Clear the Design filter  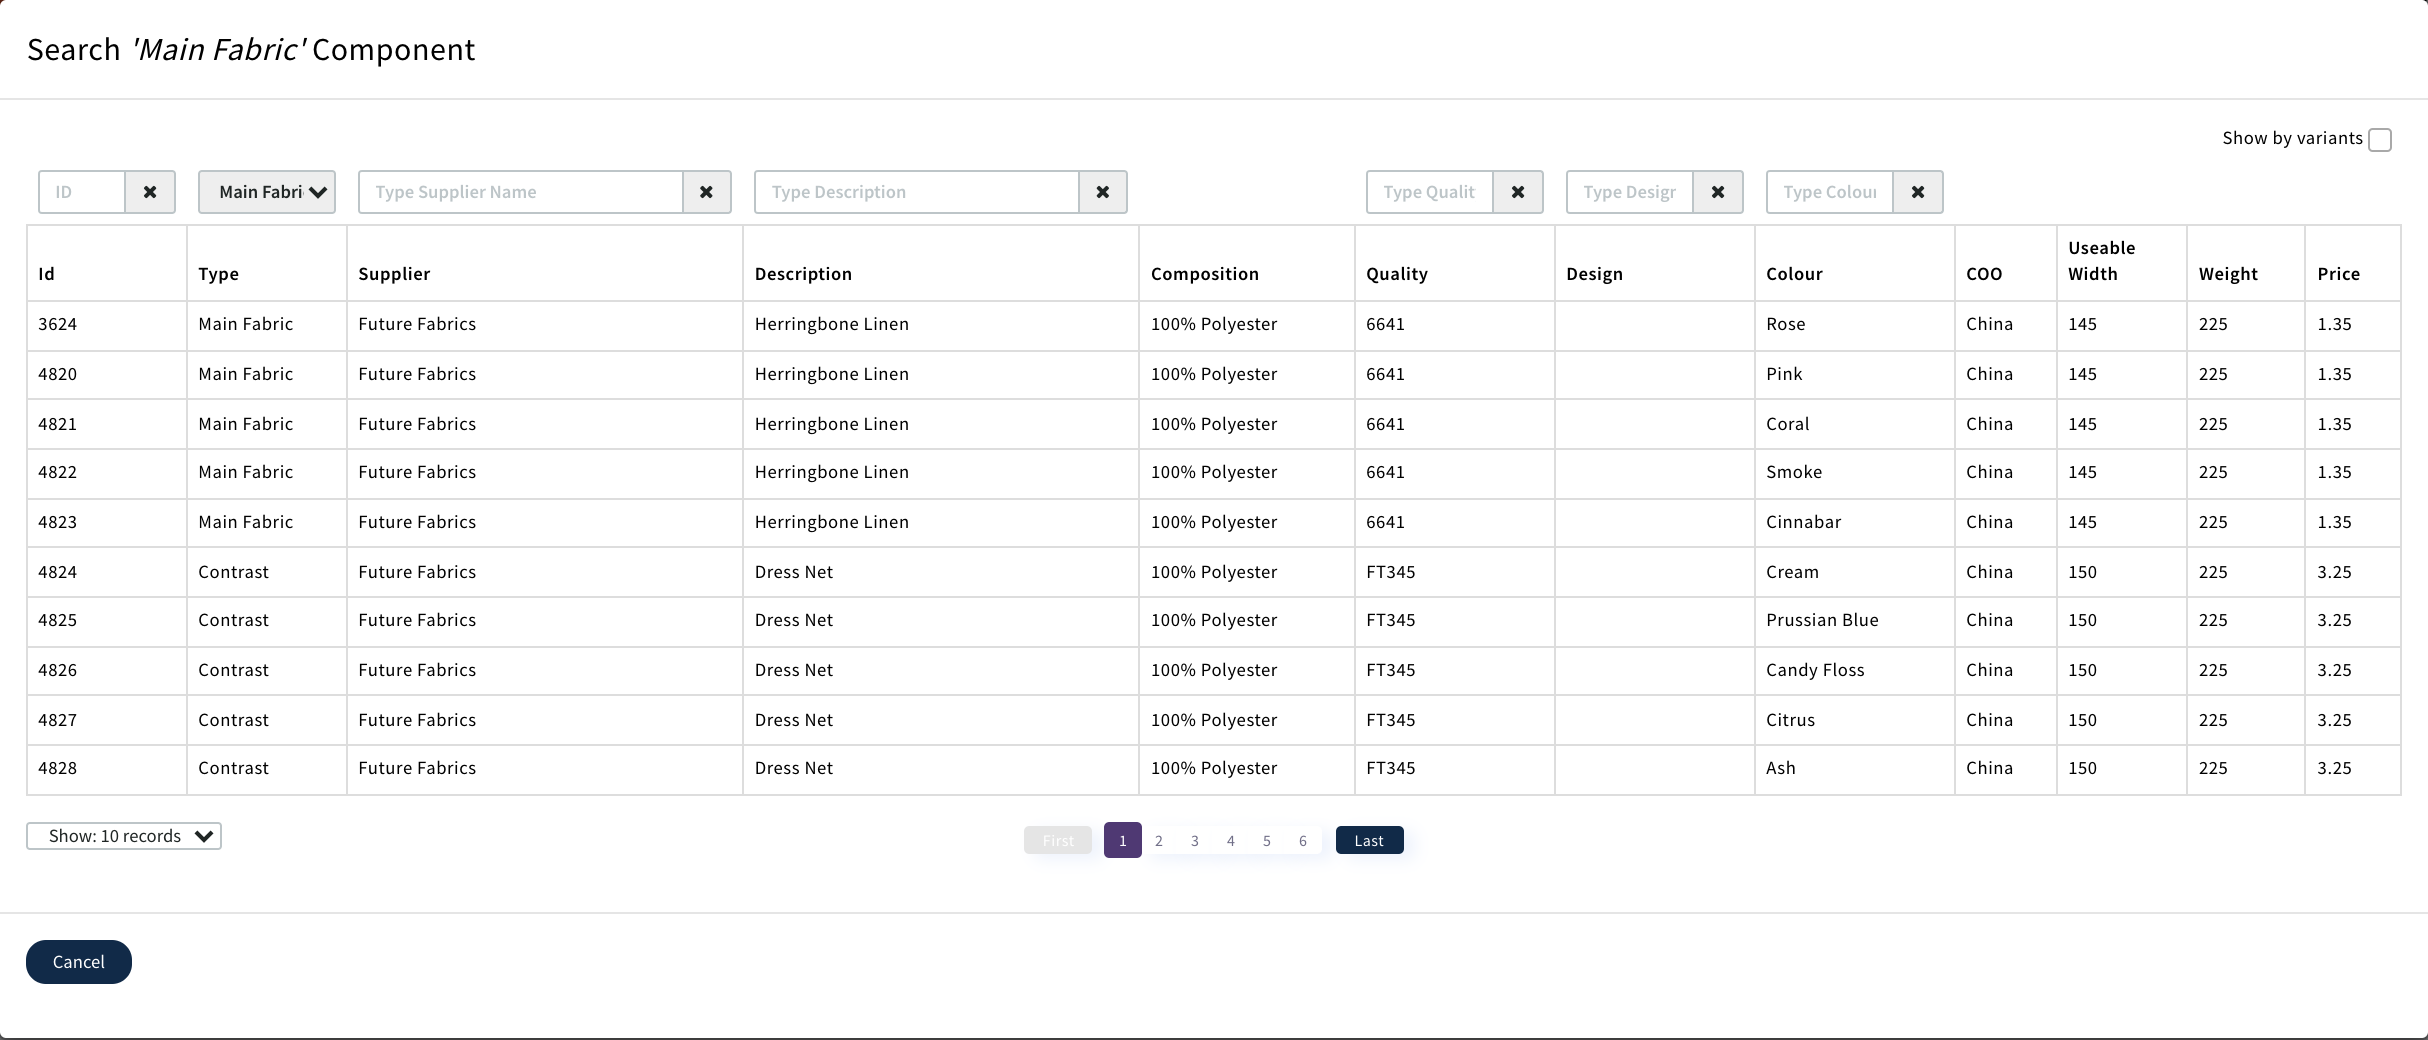(1717, 192)
